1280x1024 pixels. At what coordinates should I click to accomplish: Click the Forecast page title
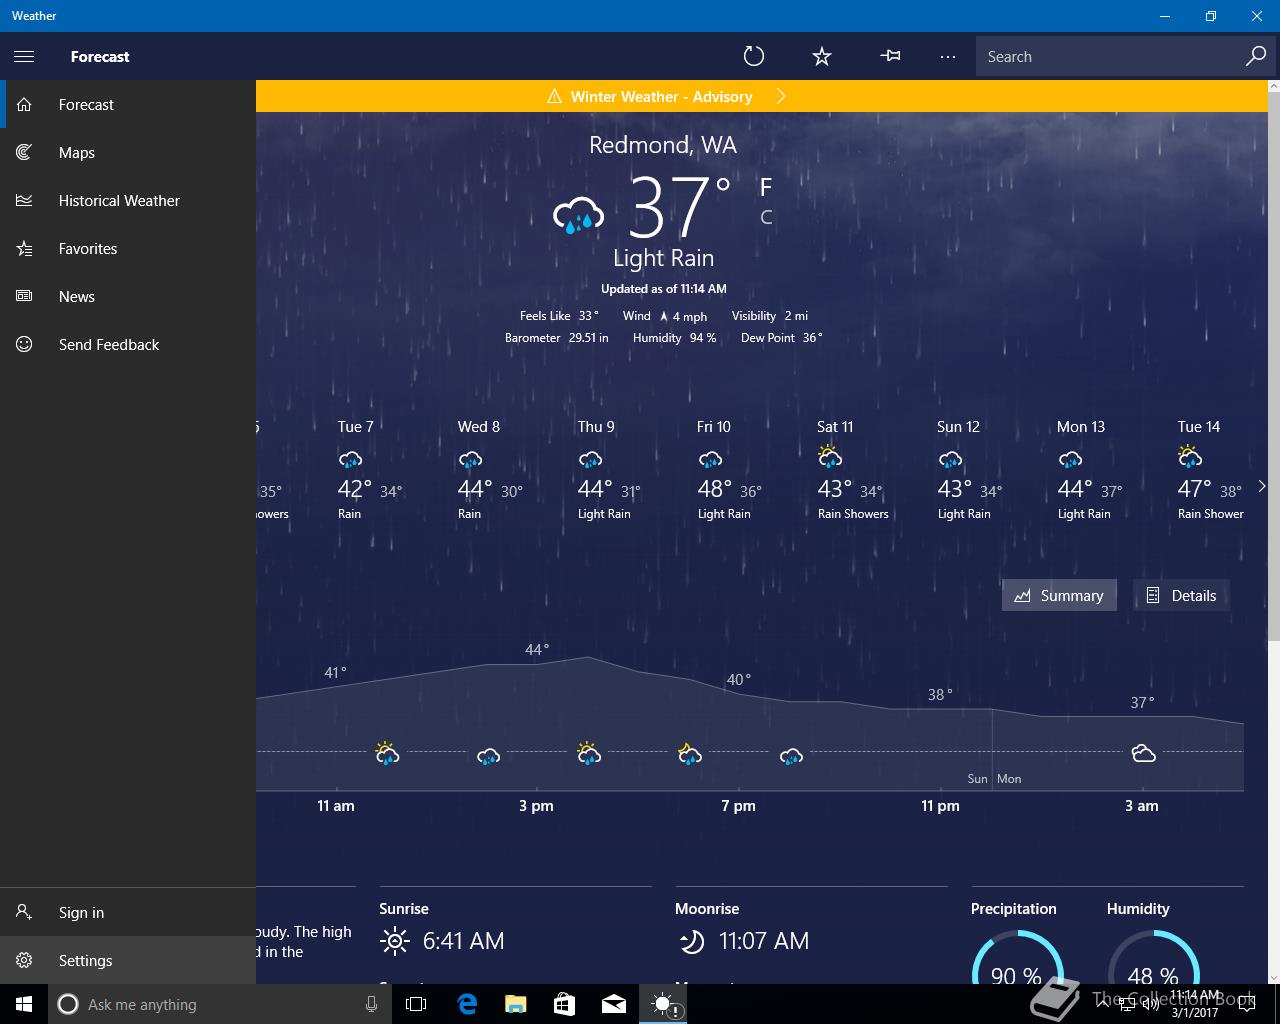tap(100, 56)
